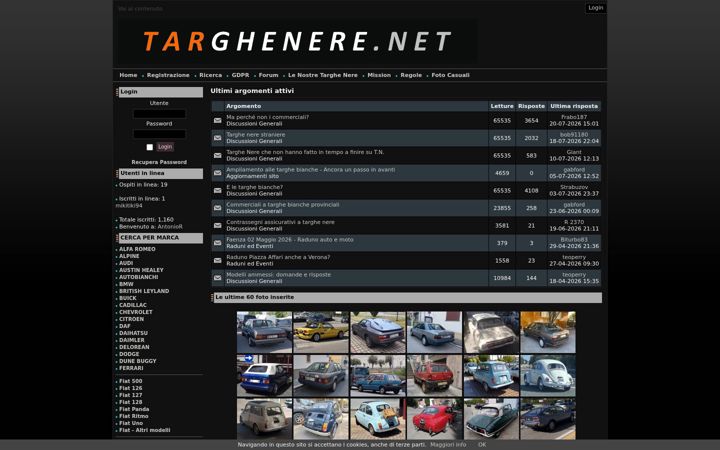Select ALFA ROMEO in brand list
This screenshot has width=720, height=450.
pyautogui.click(x=137, y=249)
